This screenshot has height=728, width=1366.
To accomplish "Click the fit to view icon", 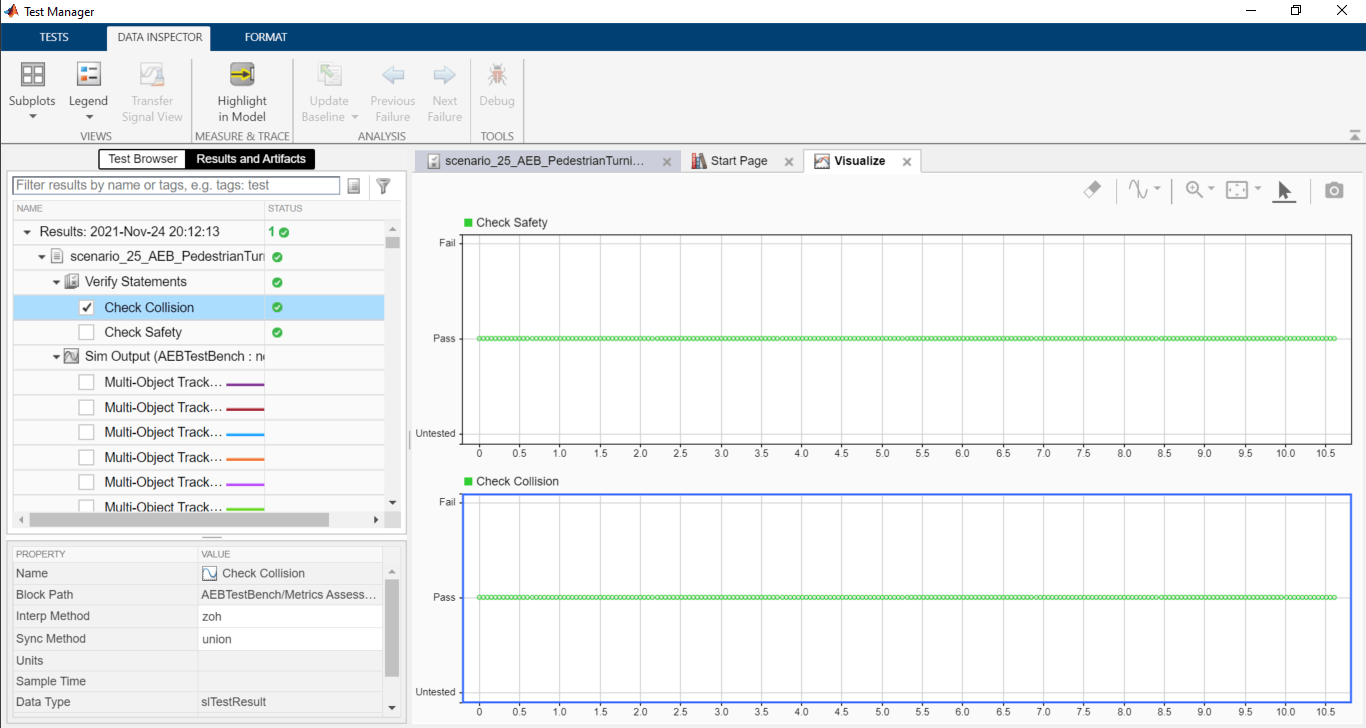I will coord(1238,190).
